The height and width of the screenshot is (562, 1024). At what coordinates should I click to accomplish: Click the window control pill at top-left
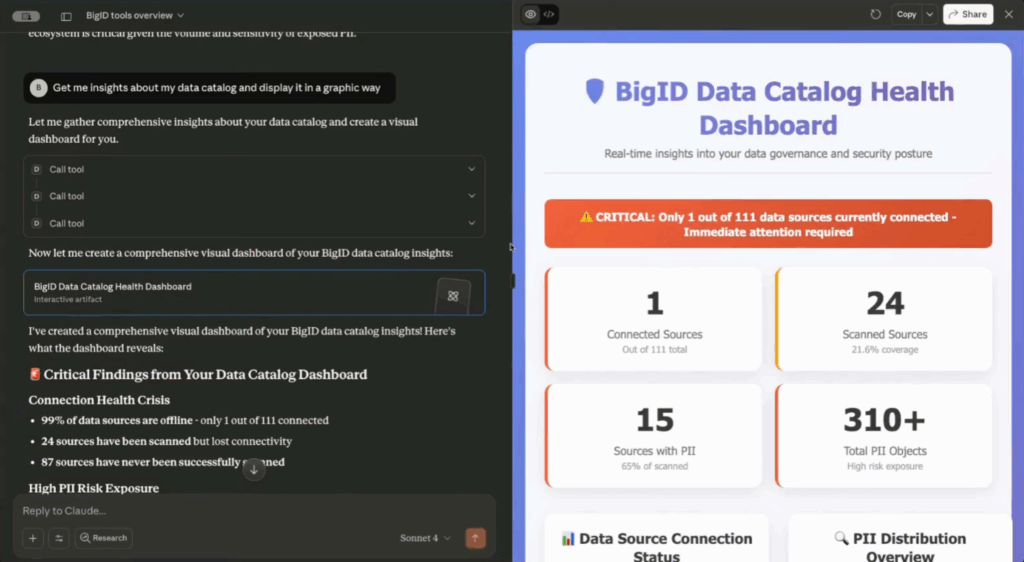[26, 16]
